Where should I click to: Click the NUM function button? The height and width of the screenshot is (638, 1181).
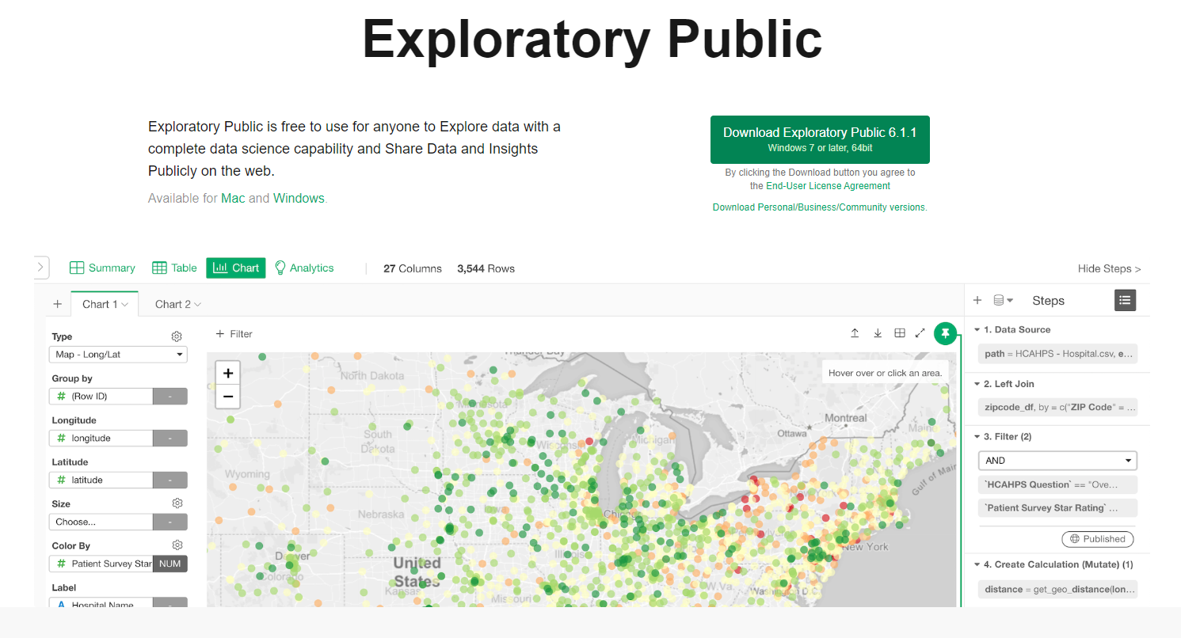(170, 563)
